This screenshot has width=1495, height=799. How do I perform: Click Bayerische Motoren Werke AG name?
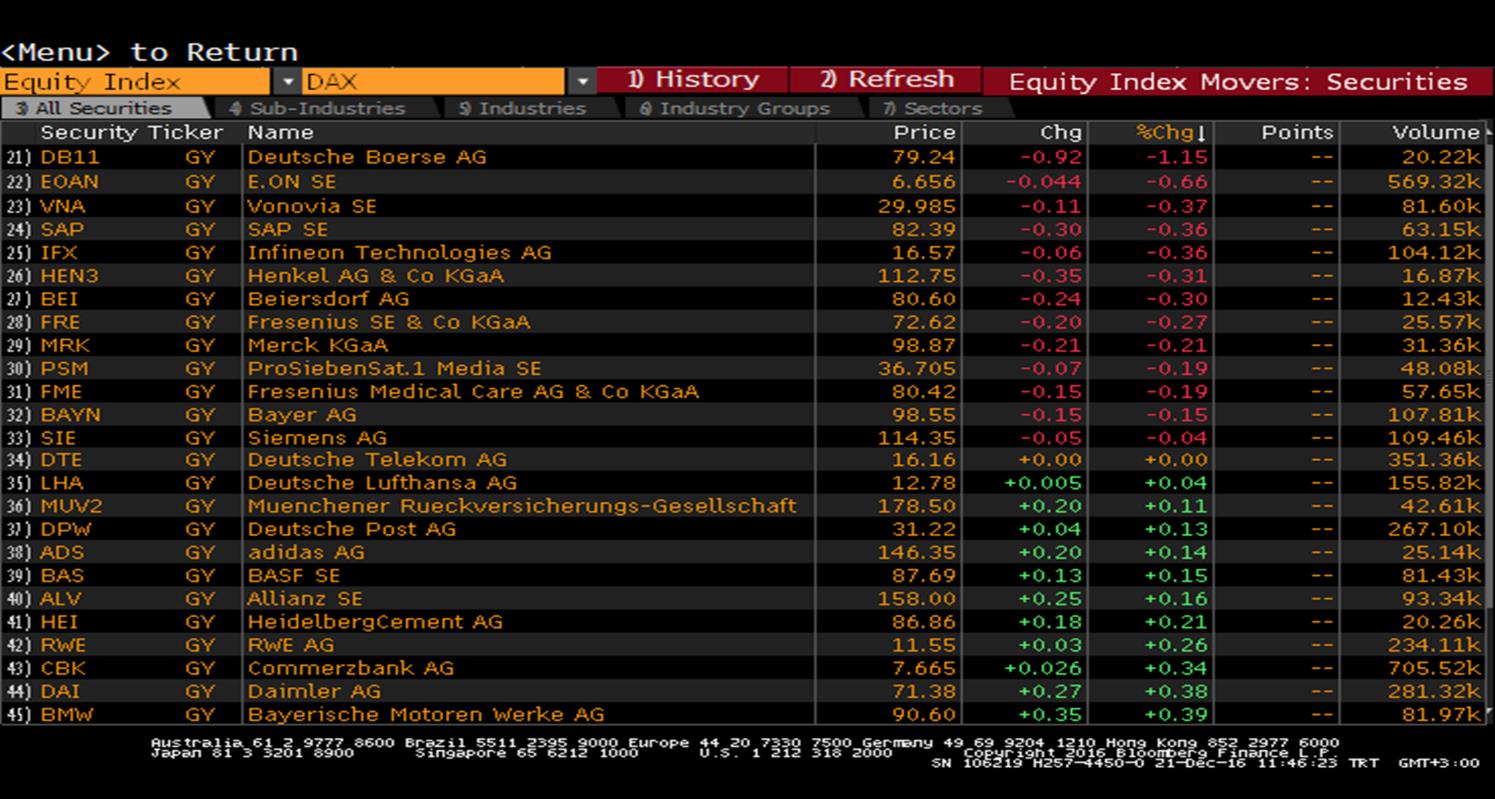coord(426,714)
